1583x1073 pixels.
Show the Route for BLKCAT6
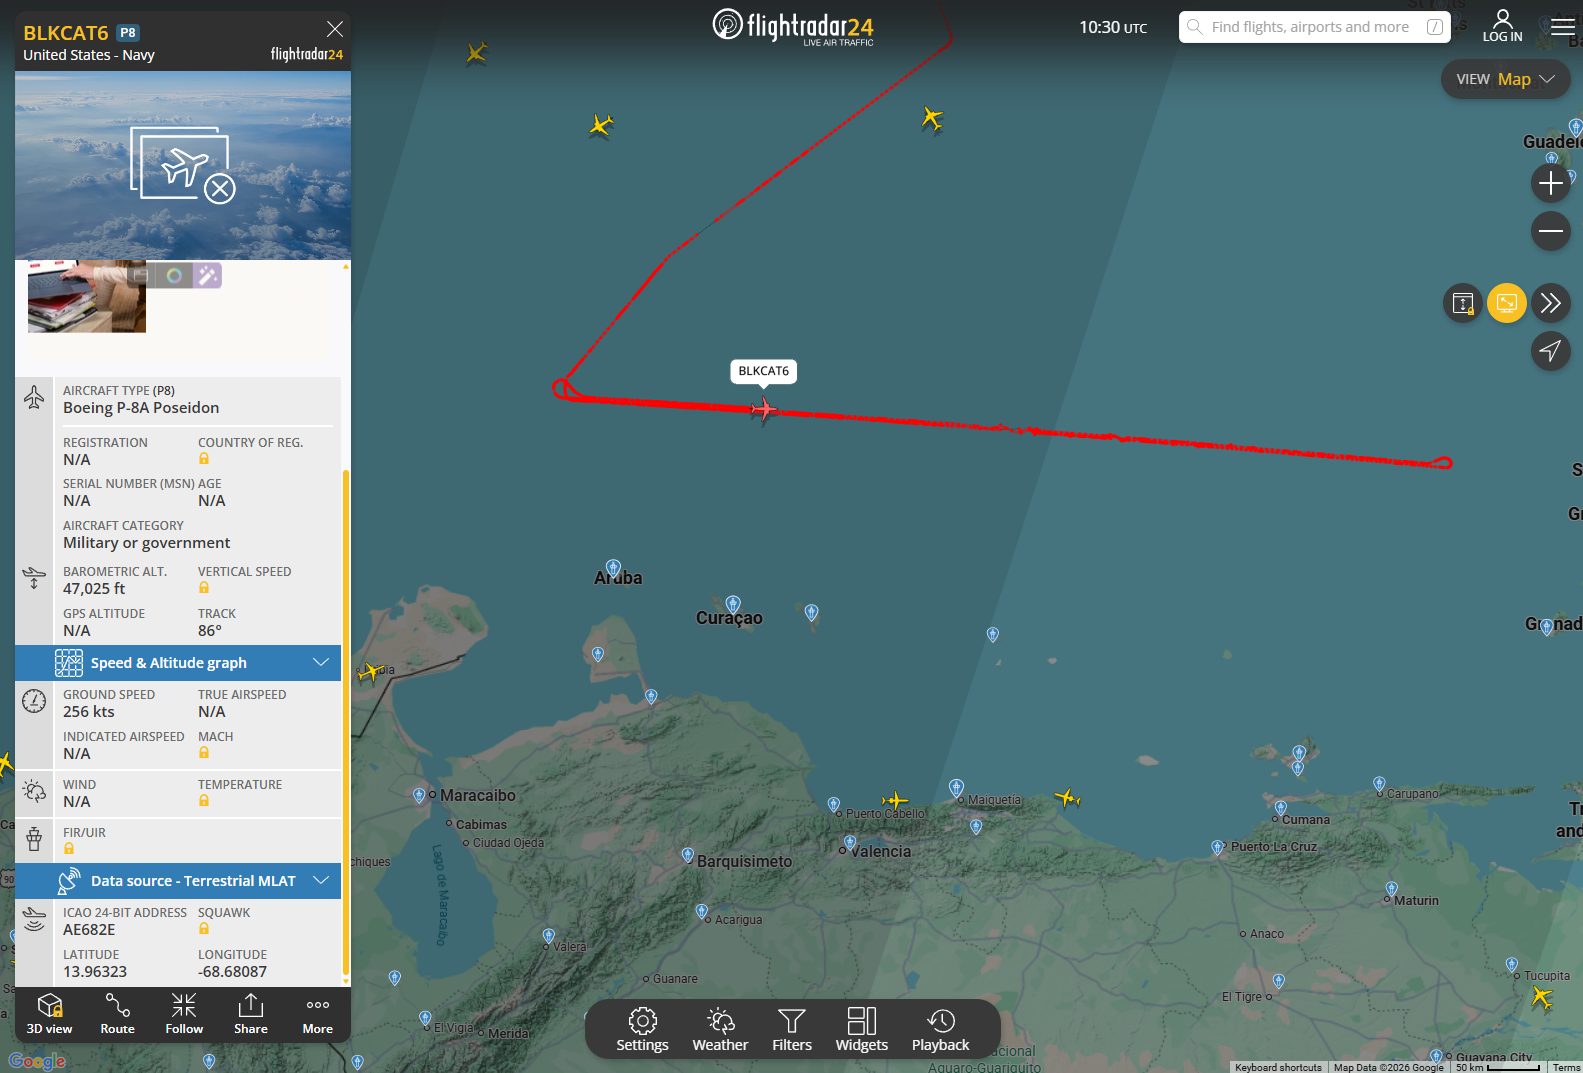tap(117, 1013)
